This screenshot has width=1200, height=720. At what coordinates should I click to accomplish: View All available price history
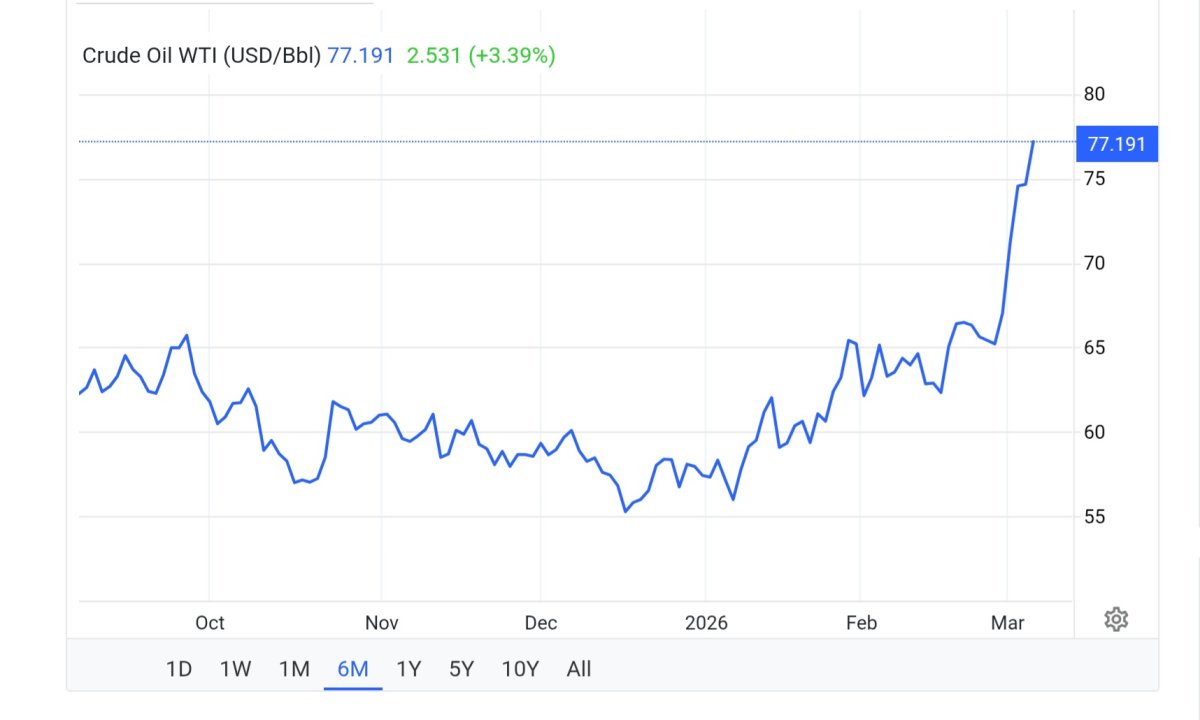pos(579,669)
